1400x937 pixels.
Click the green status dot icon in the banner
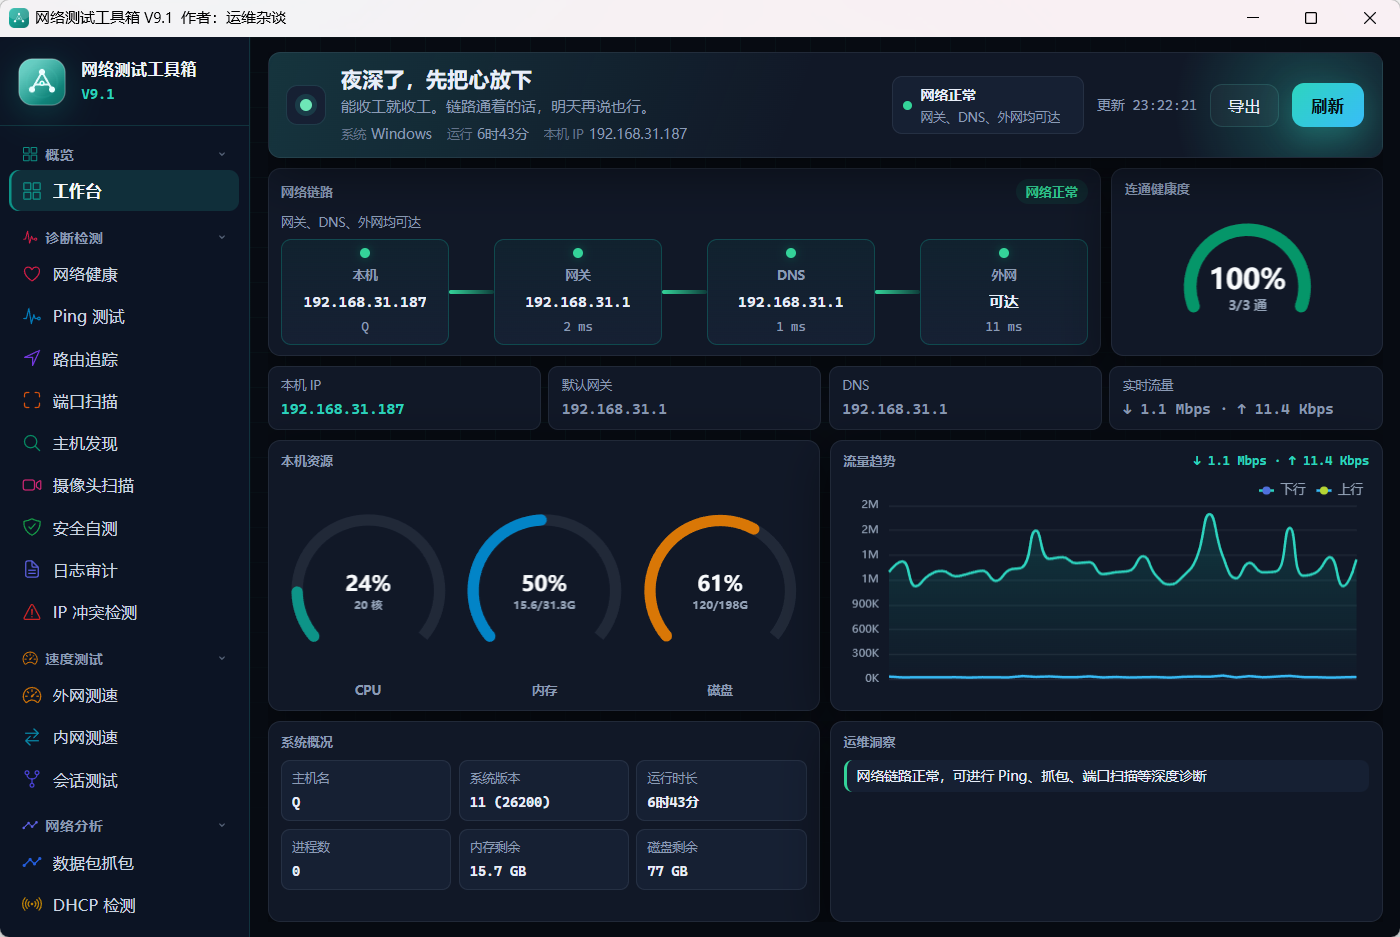click(306, 105)
